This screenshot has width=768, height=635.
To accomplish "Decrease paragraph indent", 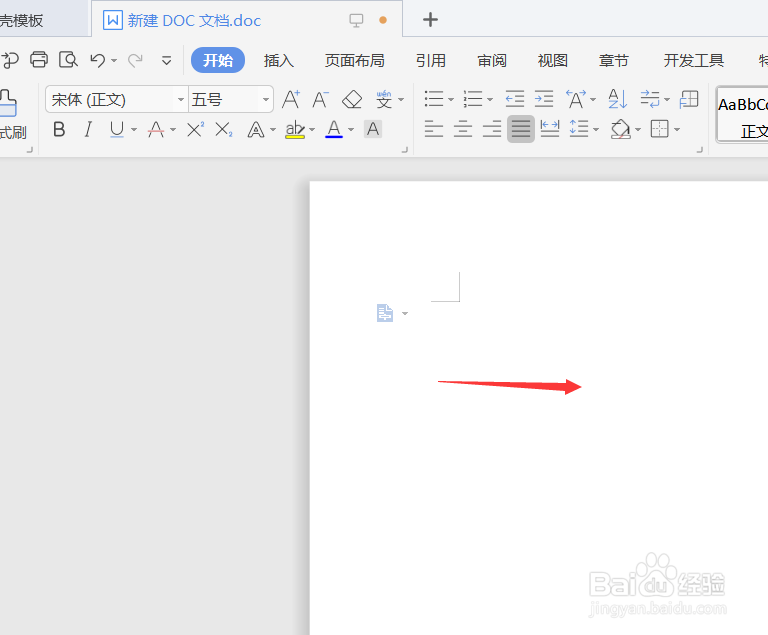I will pos(515,99).
